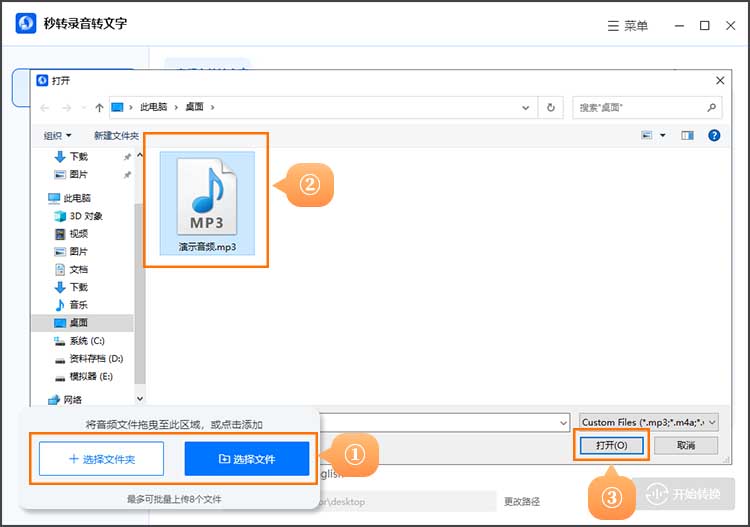Open 图片 under 此电脑 in sidebar
The height and width of the screenshot is (527, 750).
pyautogui.click(x=72, y=252)
